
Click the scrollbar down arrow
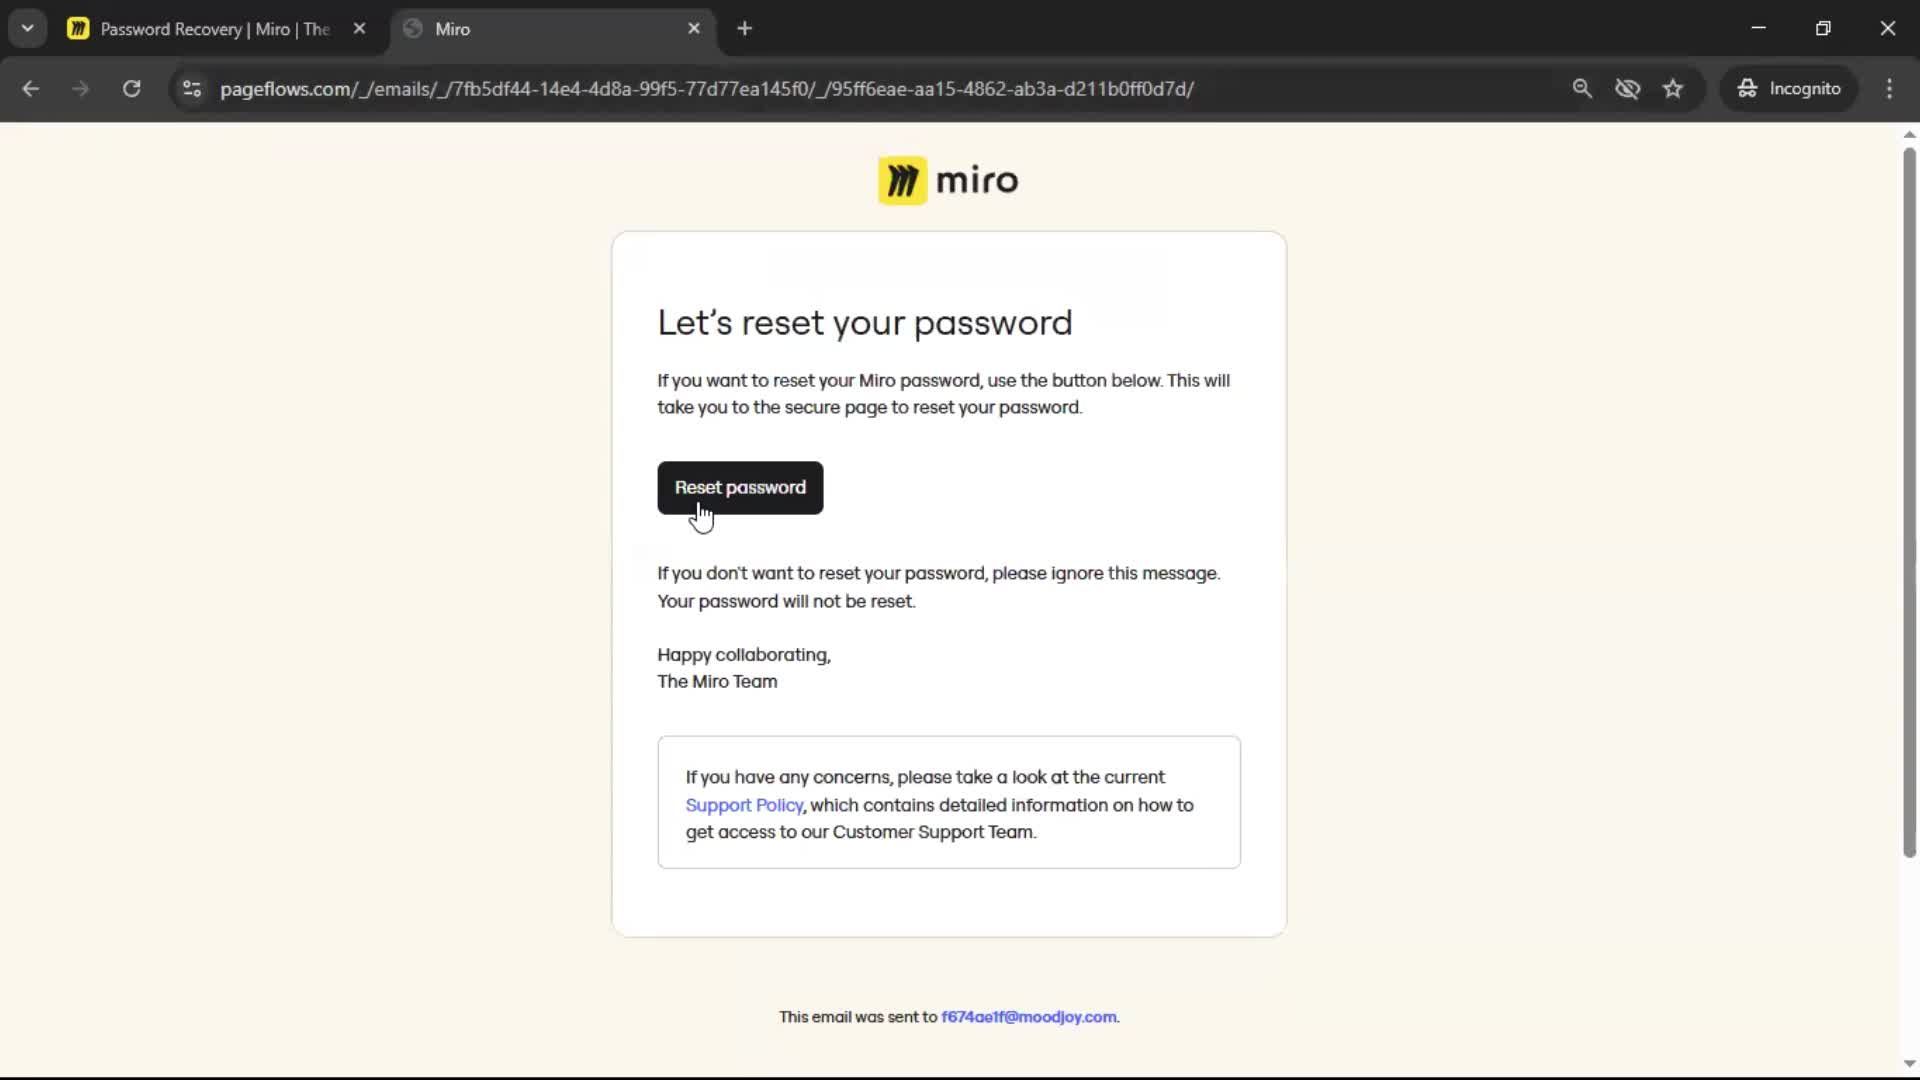(x=1909, y=1064)
